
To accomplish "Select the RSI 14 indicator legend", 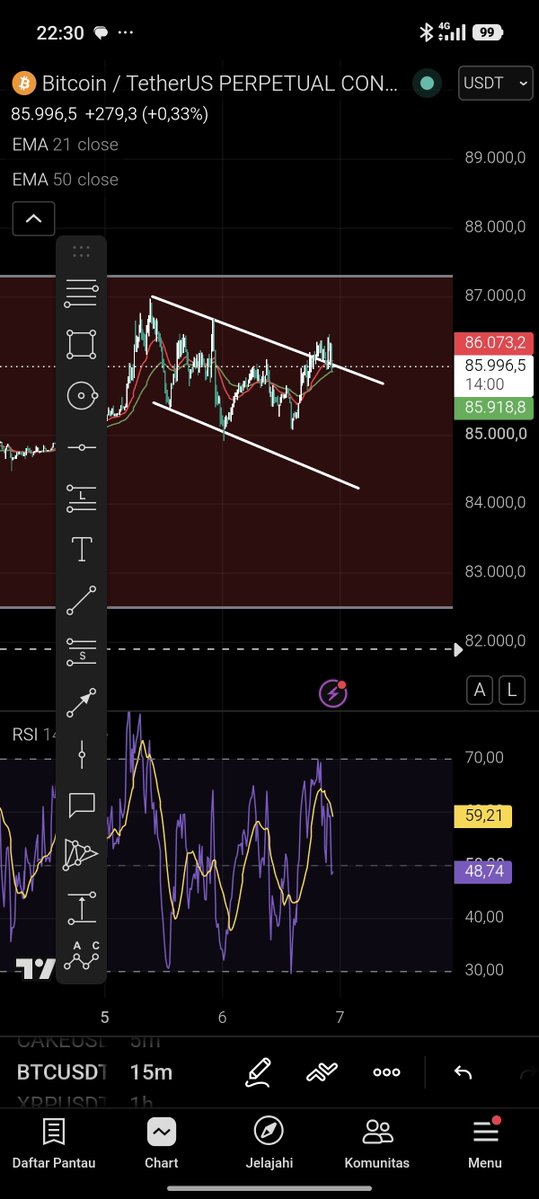I will [35, 735].
